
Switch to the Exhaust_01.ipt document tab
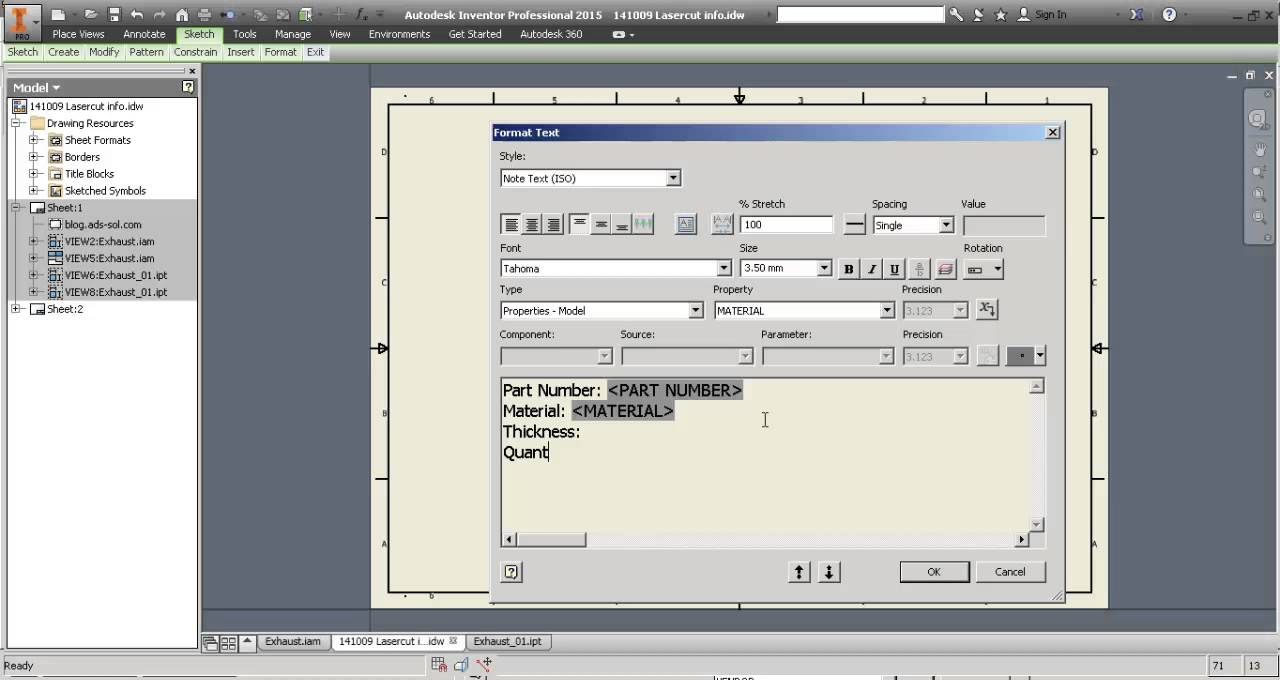coord(508,641)
